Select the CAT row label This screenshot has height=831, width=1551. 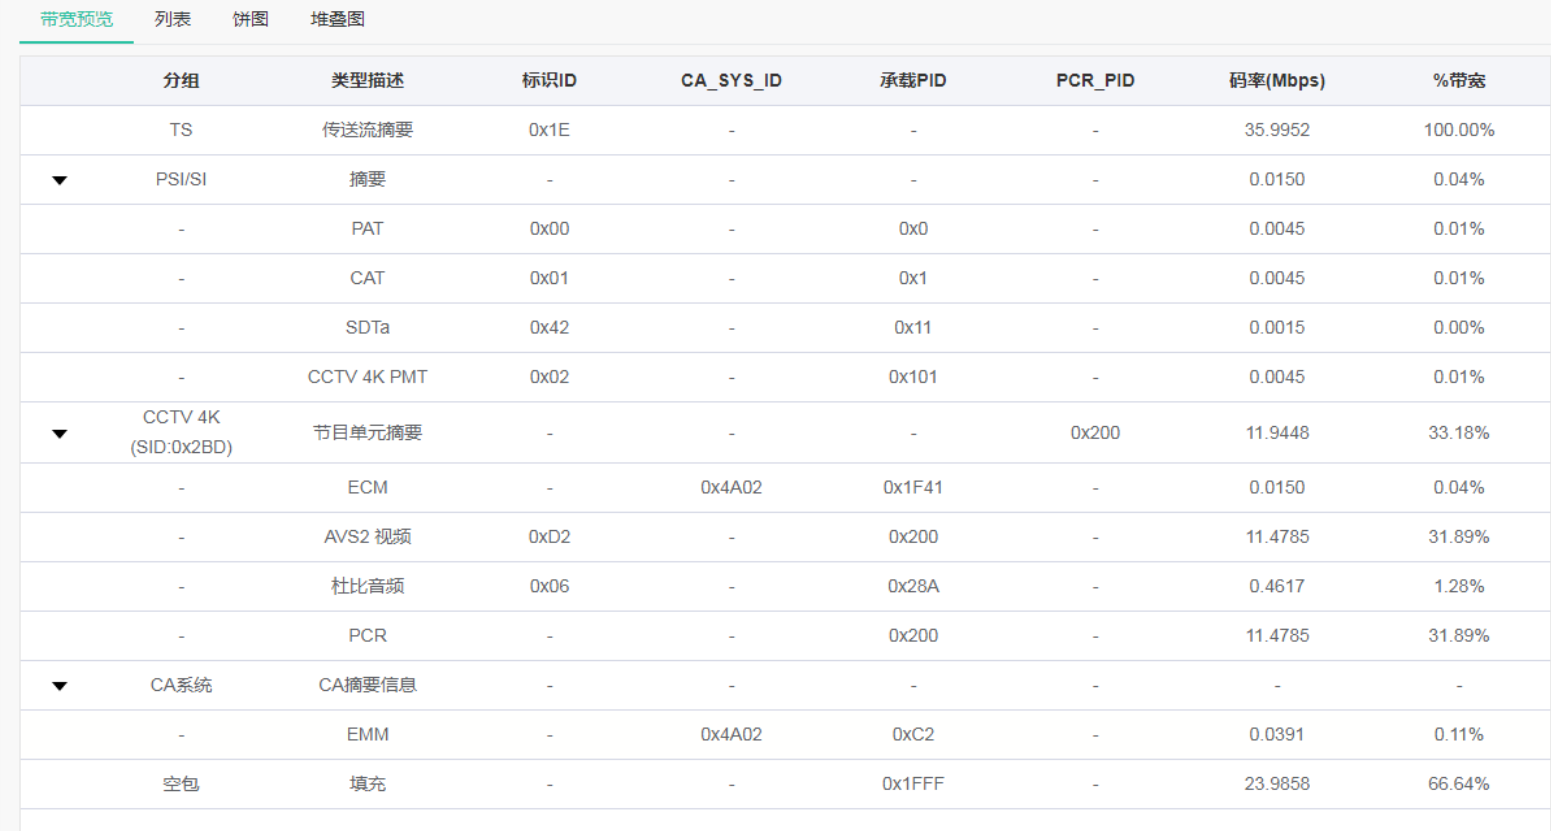coord(368,278)
